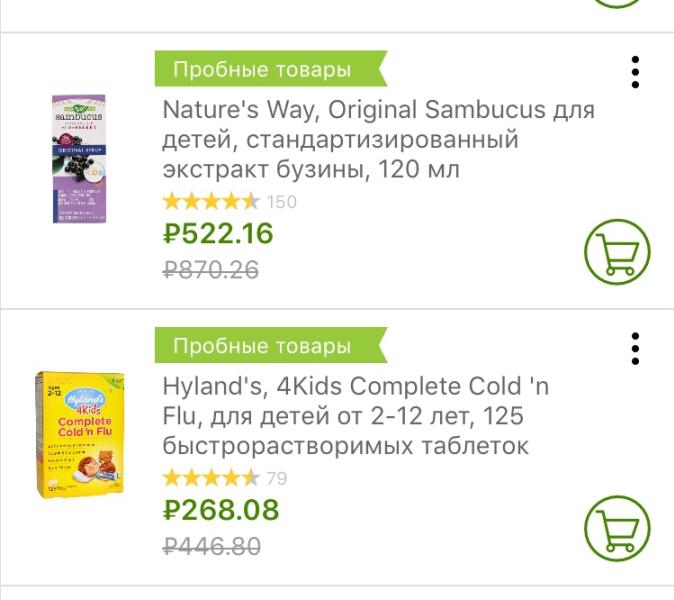
Task: Click the crossed-out ₽870.26 original price
Action: (x=211, y=269)
